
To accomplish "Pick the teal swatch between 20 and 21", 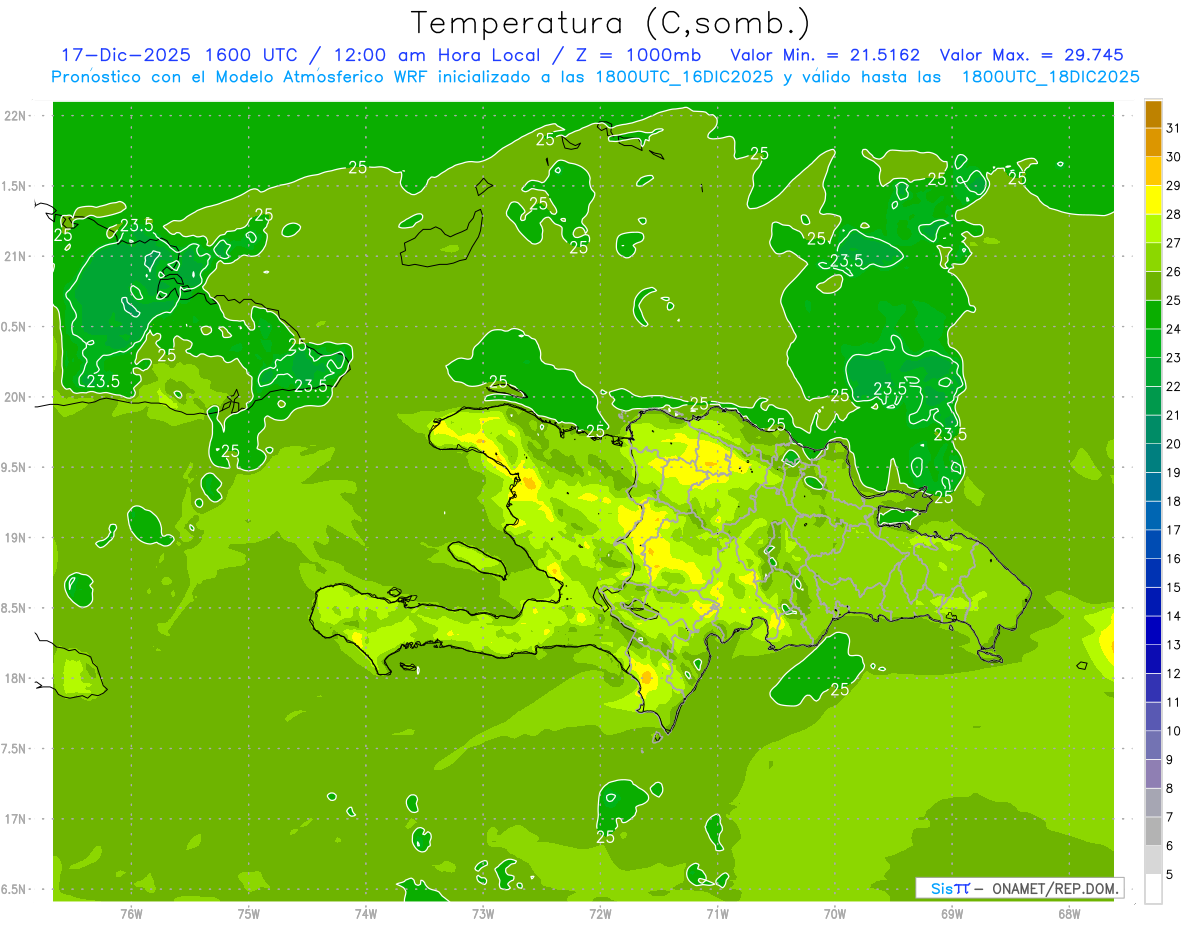I will click(x=1153, y=430).
